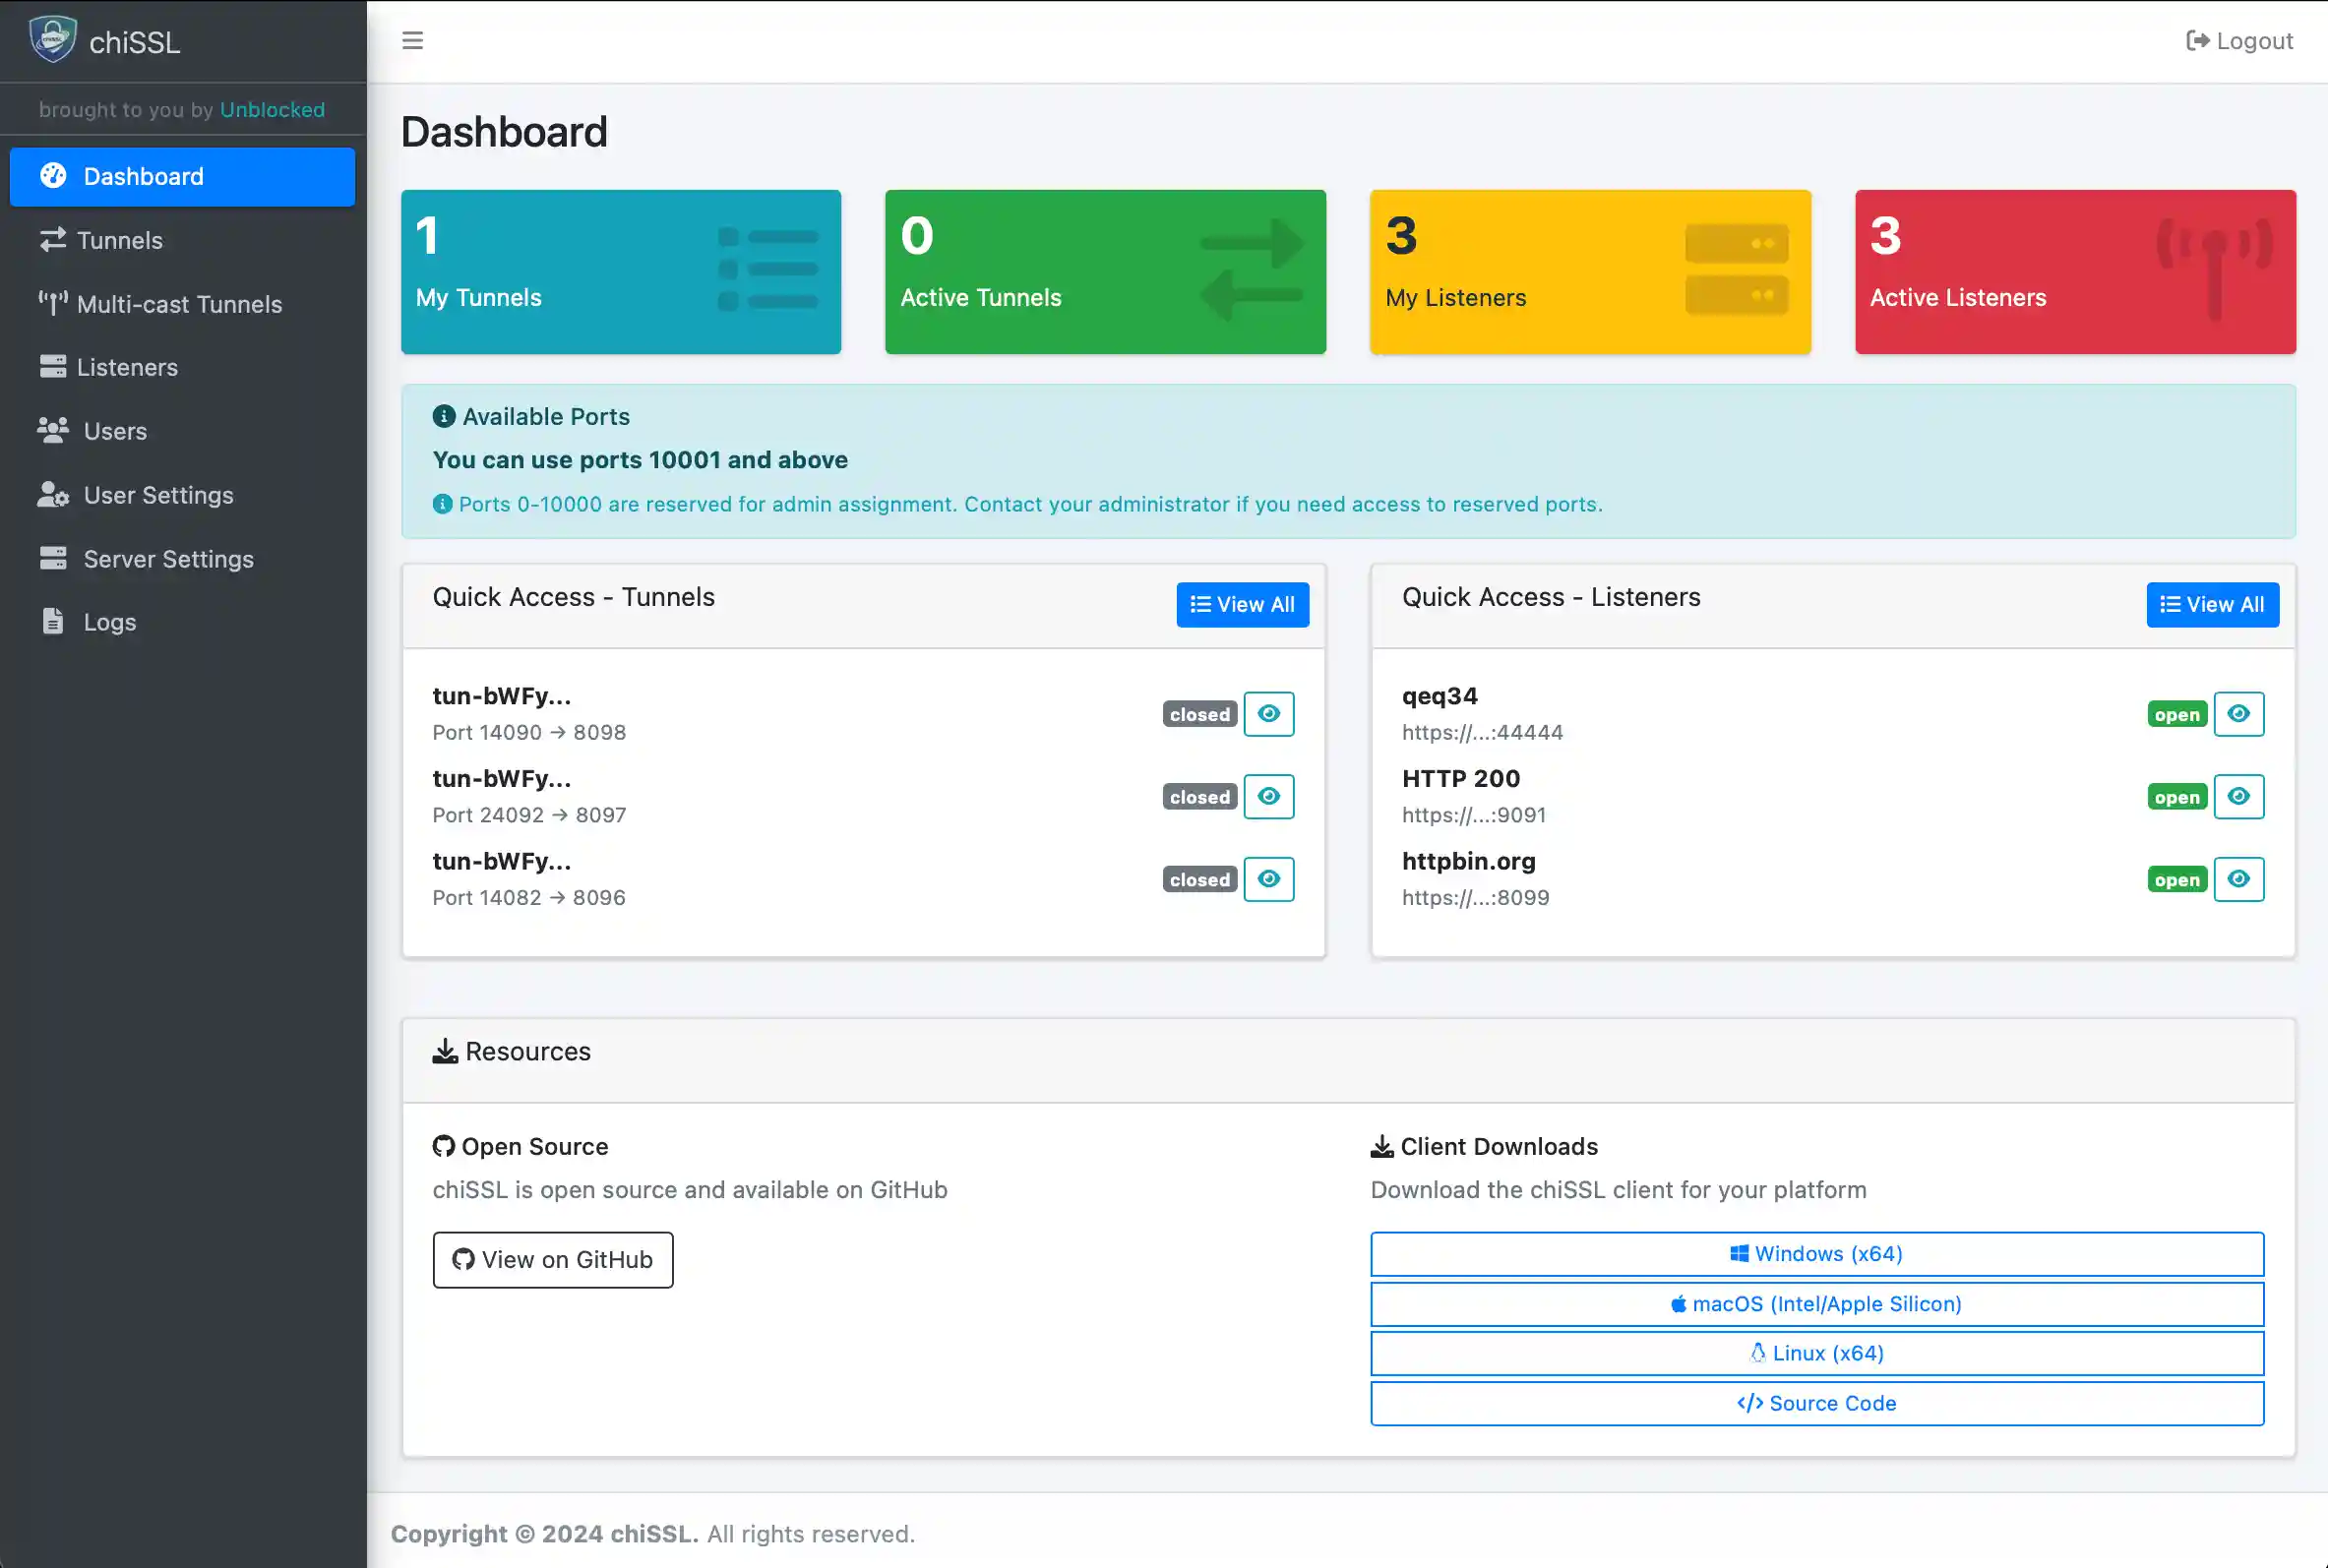
Task: Show details for the qeq34 listener
Action: pos(2239,713)
